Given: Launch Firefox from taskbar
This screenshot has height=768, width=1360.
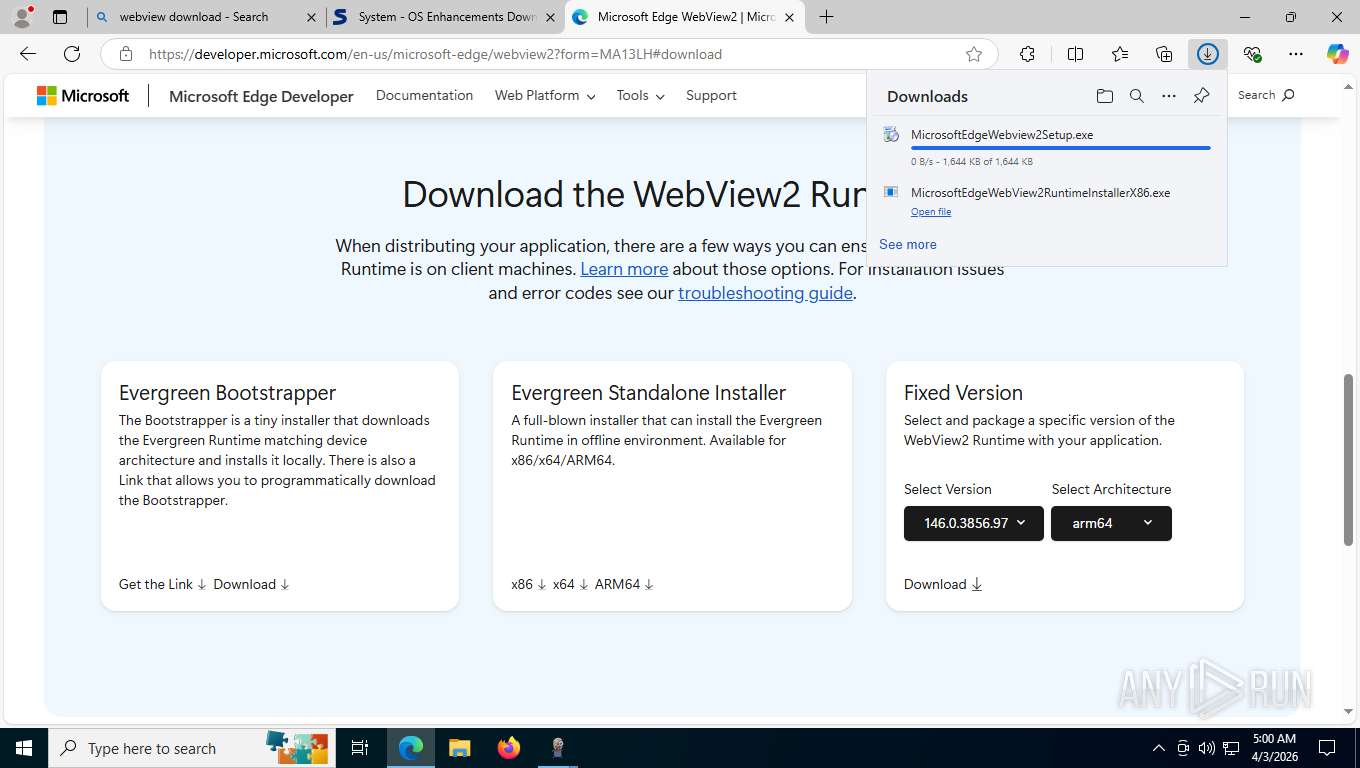Looking at the screenshot, I should coord(509,748).
